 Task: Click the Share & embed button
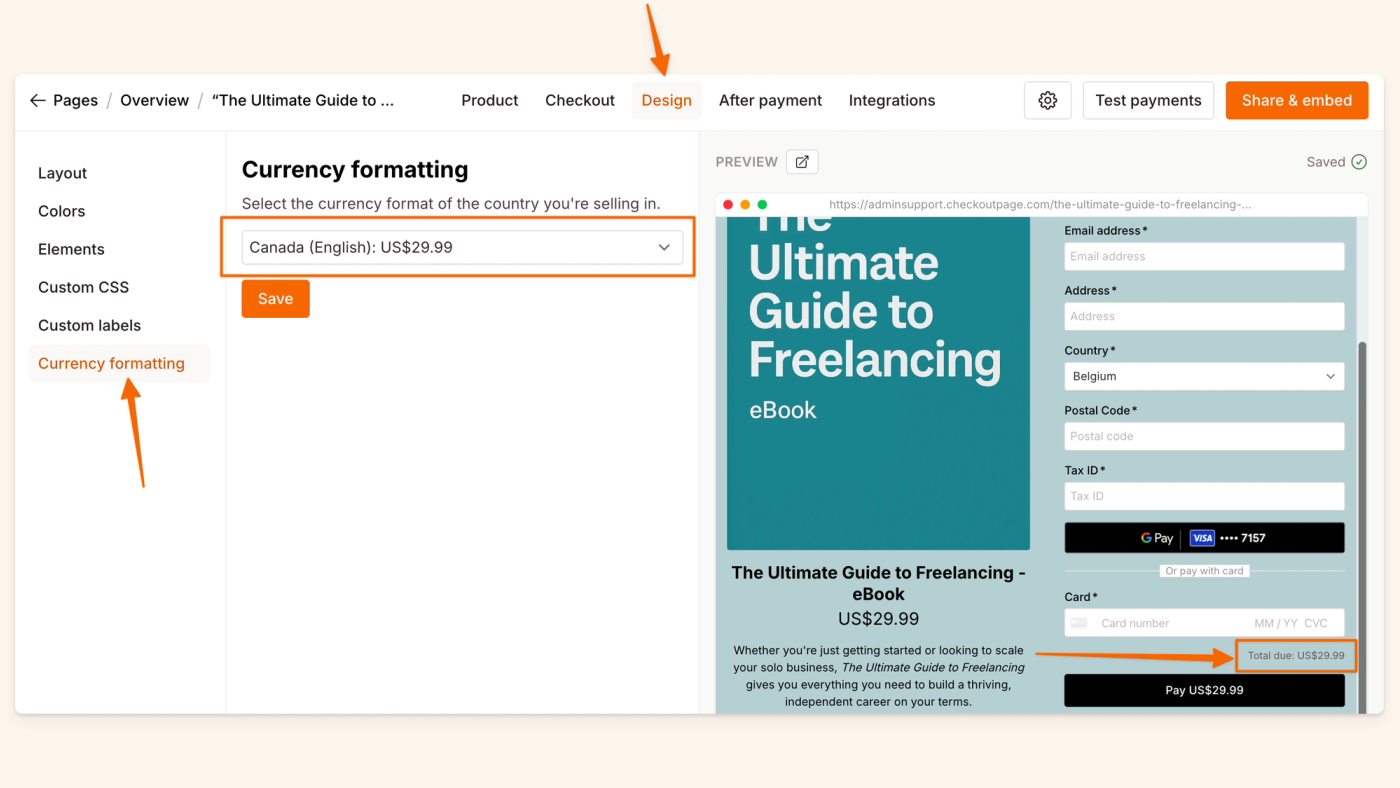pyautogui.click(x=1297, y=100)
